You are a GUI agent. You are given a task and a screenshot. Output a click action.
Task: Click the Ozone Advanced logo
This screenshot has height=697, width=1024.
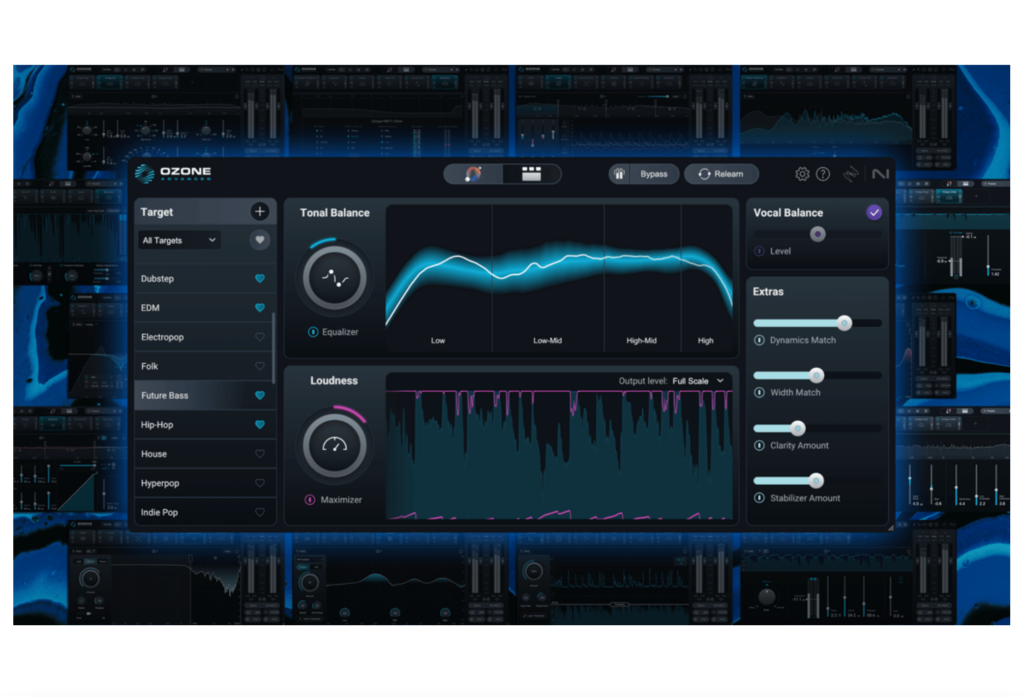(x=173, y=174)
